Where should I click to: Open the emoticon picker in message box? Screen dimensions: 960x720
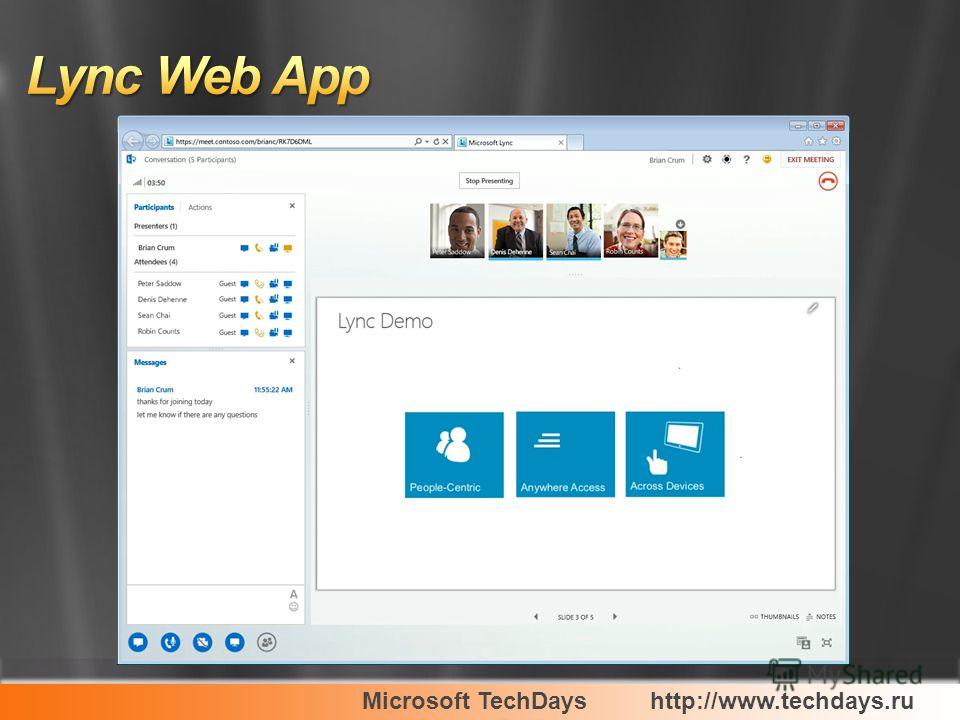pyautogui.click(x=293, y=607)
